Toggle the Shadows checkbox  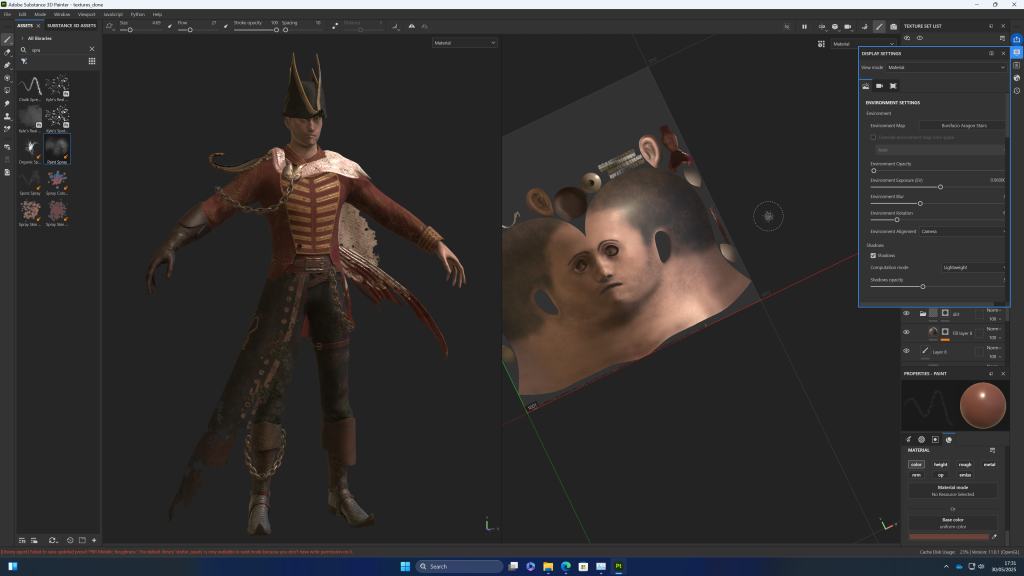(x=873, y=256)
